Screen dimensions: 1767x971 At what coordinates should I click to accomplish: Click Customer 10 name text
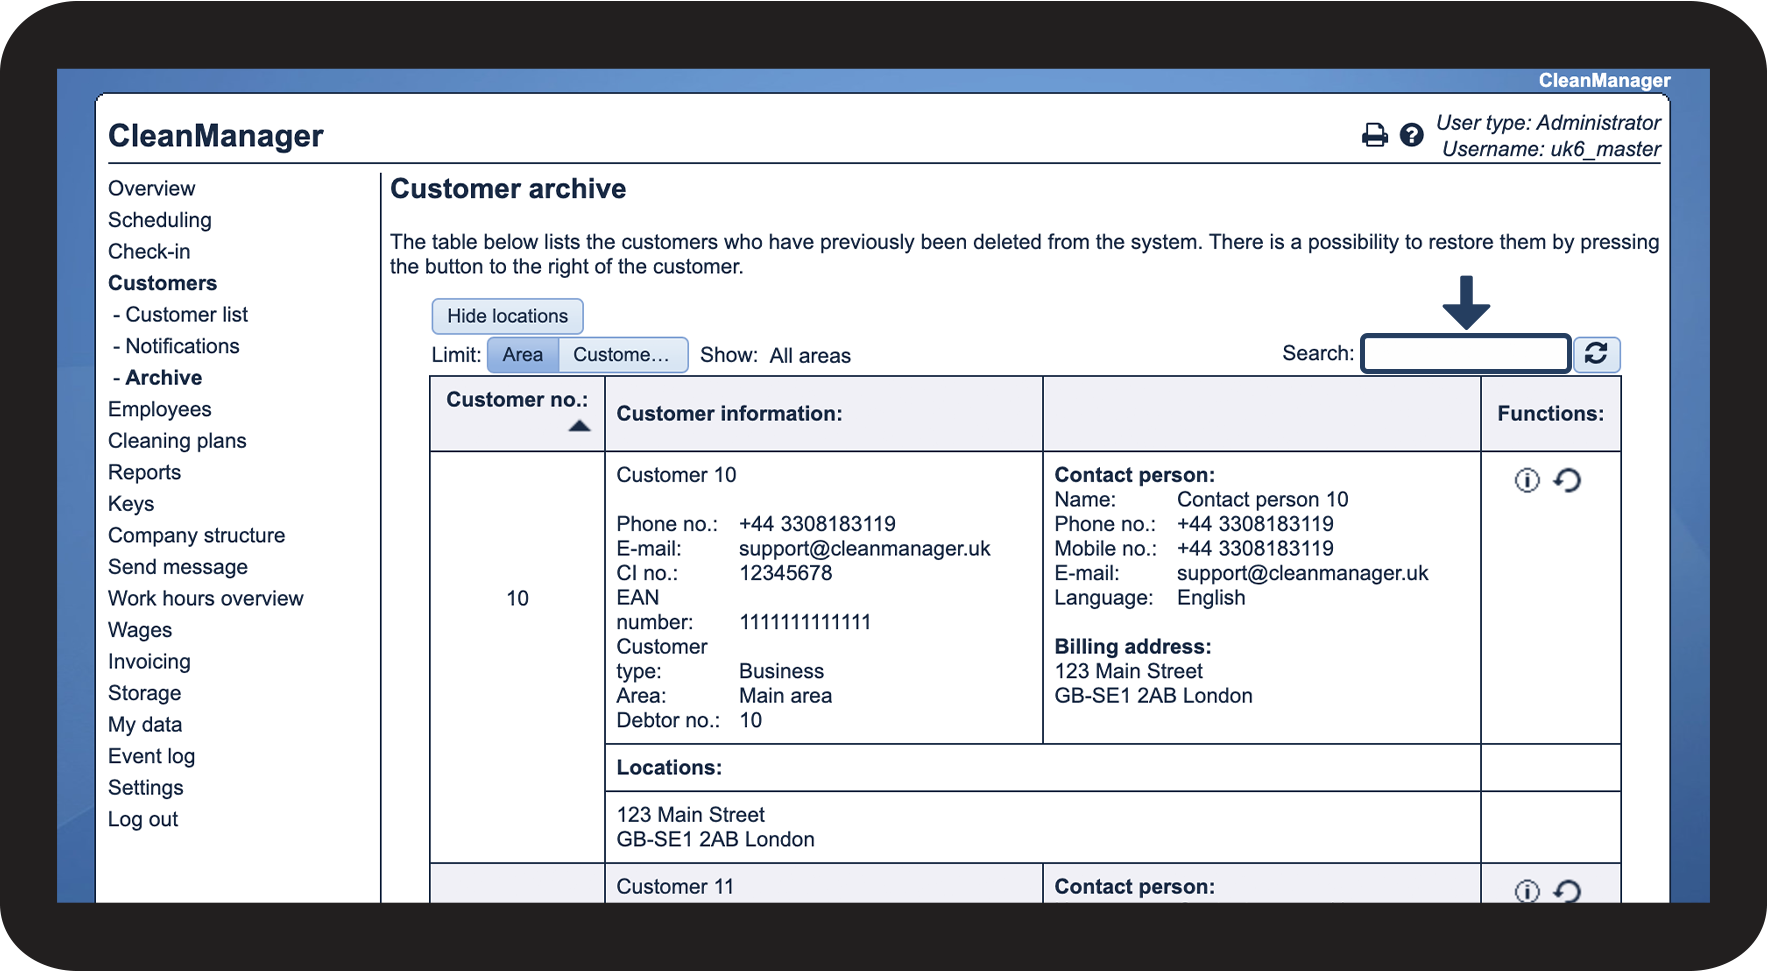[x=676, y=475]
